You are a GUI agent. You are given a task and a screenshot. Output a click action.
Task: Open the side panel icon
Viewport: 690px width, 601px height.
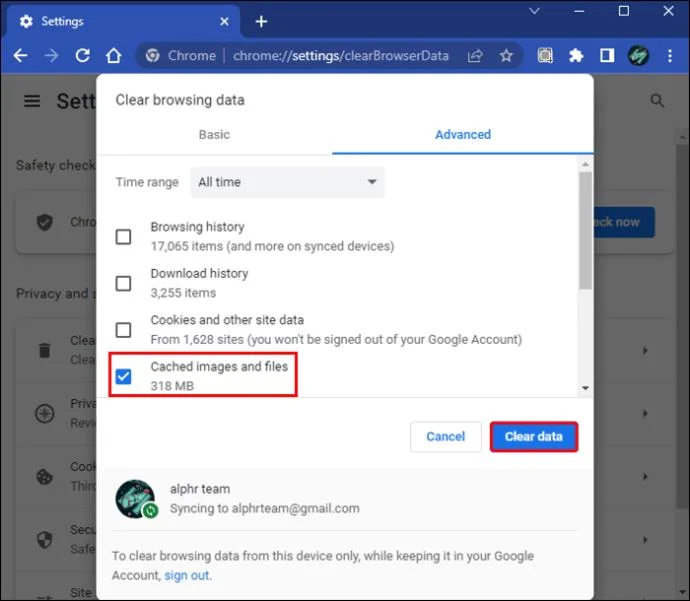(x=606, y=56)
